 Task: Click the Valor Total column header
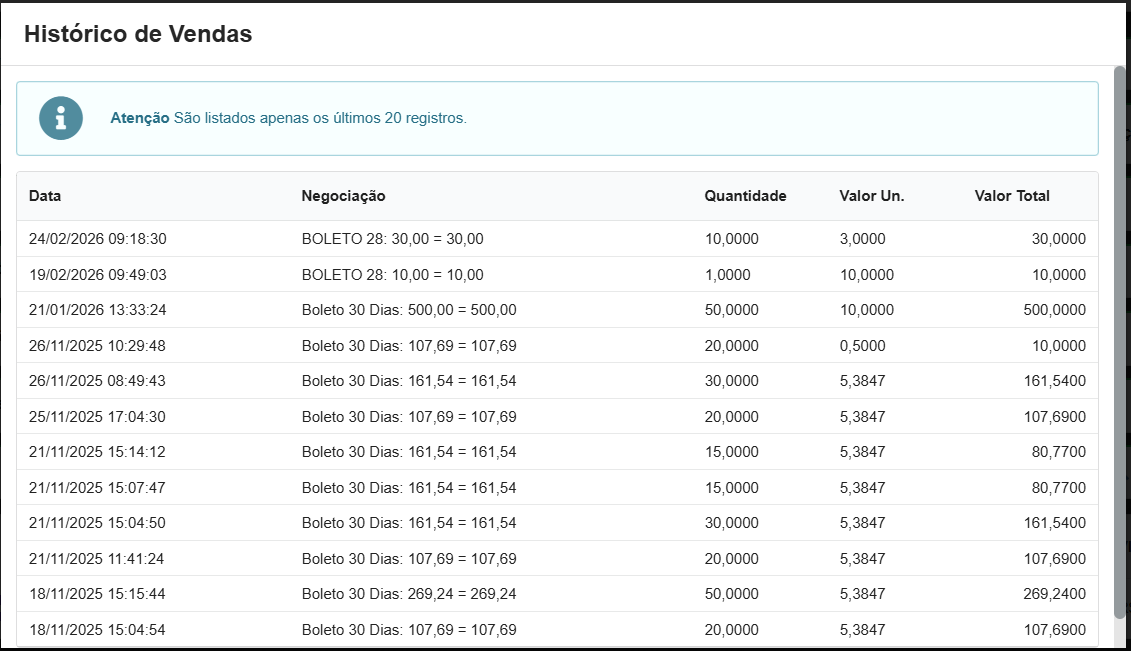tap(1012, 196)
